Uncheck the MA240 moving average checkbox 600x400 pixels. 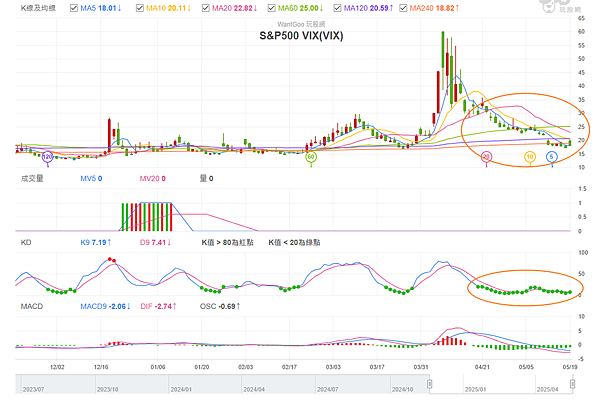403,8
